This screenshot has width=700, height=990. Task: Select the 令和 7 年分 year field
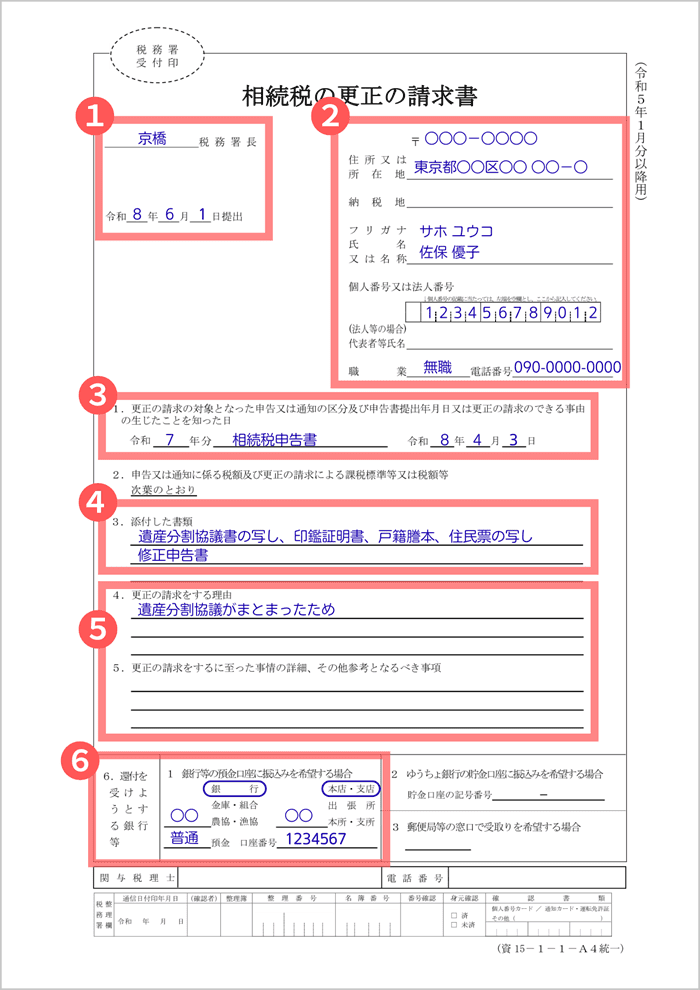click(x=169, y=440)
